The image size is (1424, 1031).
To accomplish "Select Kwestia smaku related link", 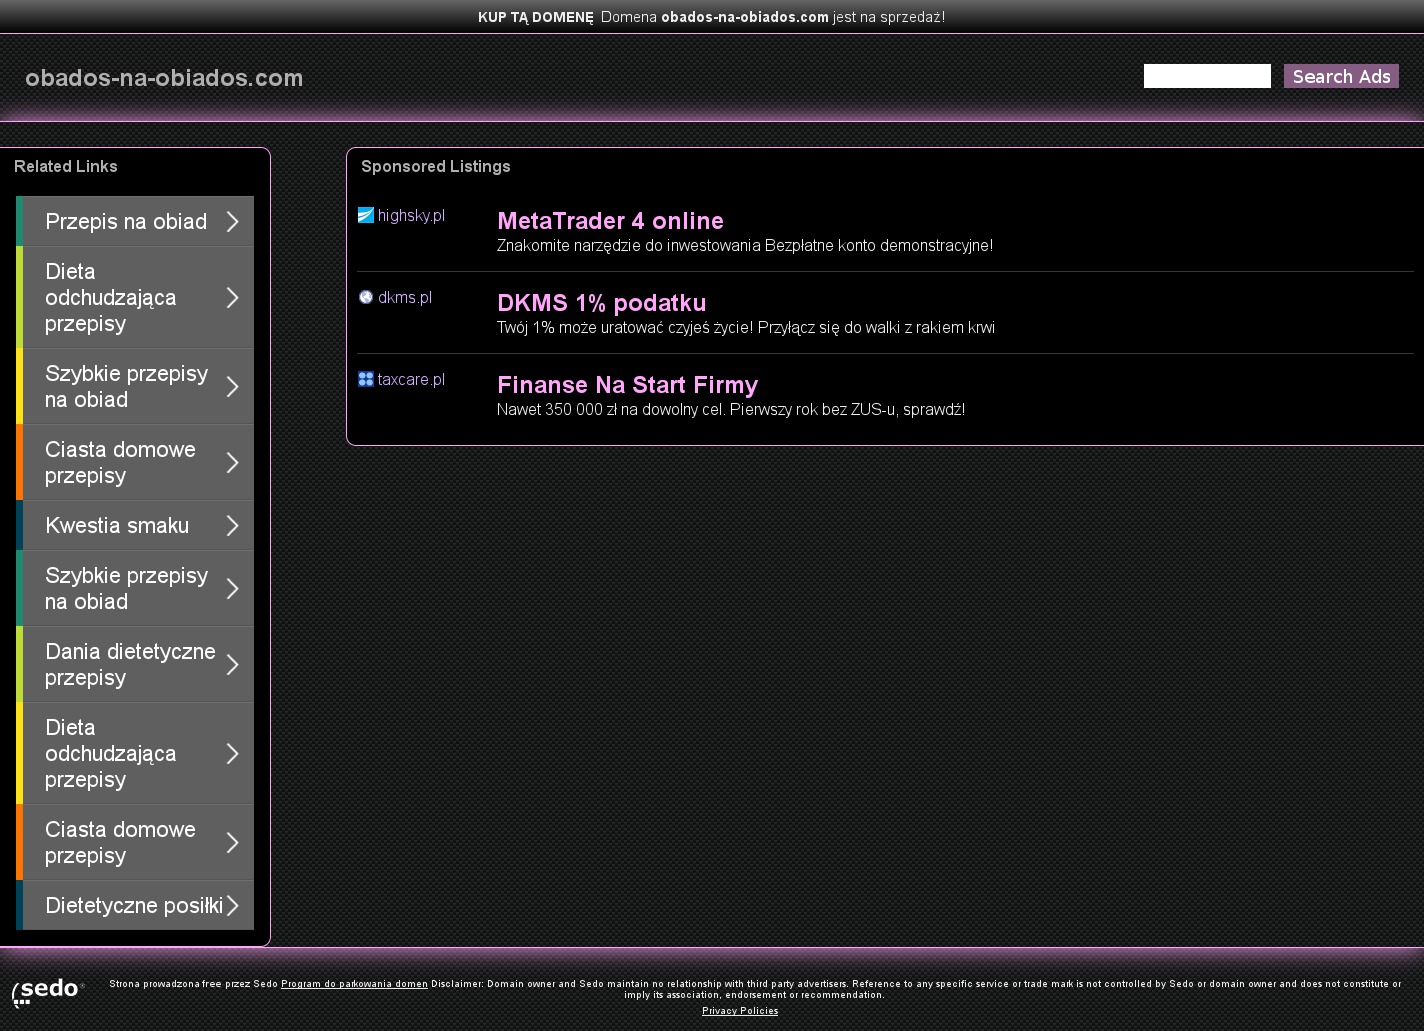I will click(117, 526).
